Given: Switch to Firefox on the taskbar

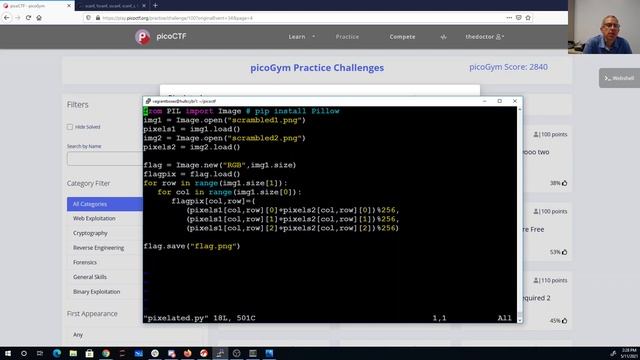Looking at the screenshot, I should click(x=187, y=353).
